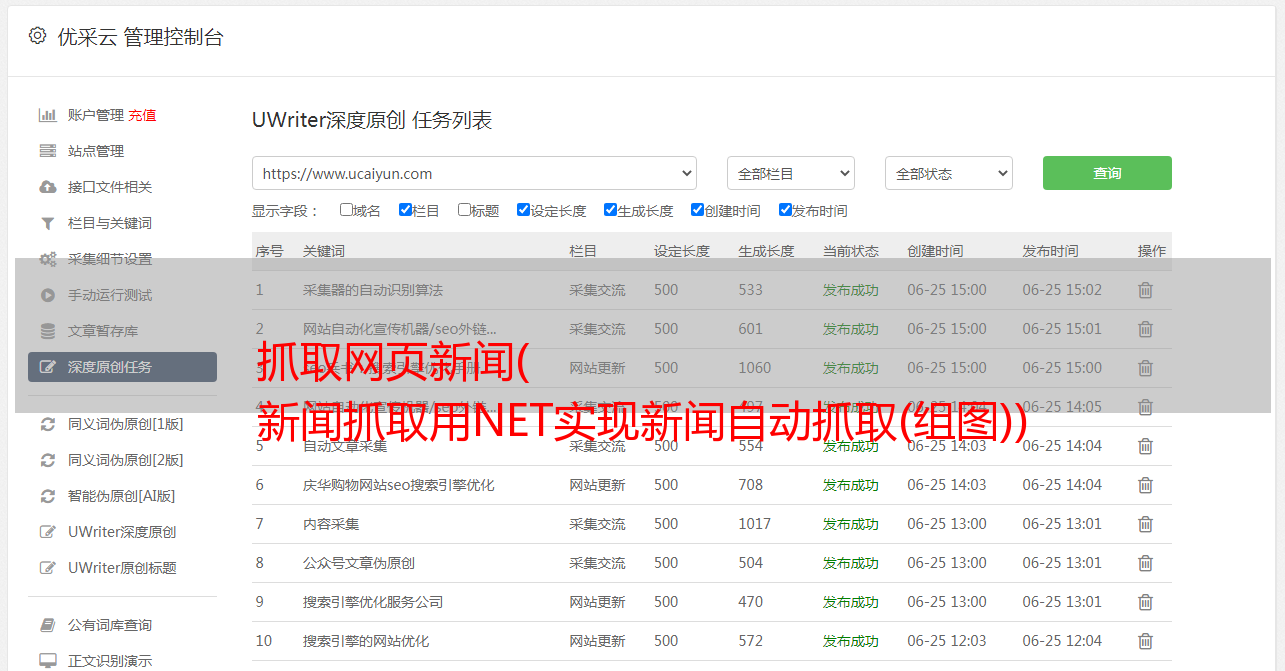The width and height of the screenshot is (1285, 671).
Task: Expand the 全部栏目 dropdown
Action: click(x=790, y=173)
